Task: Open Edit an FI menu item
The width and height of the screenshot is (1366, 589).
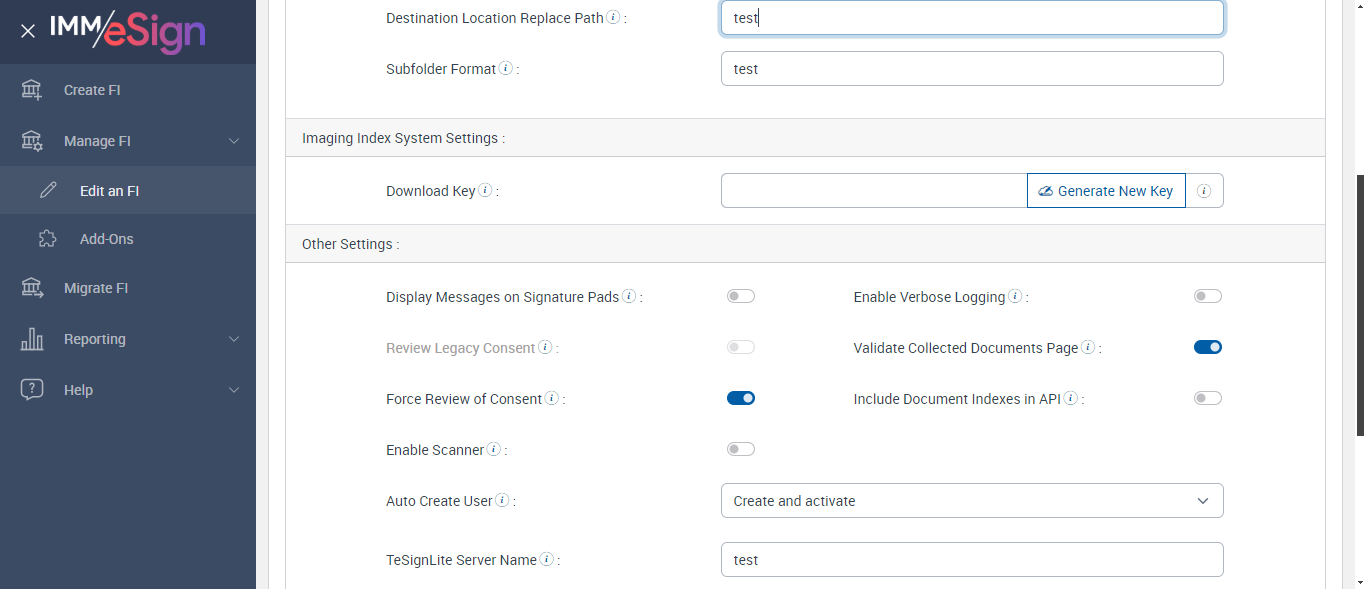Action: click(x=109, y=190)
